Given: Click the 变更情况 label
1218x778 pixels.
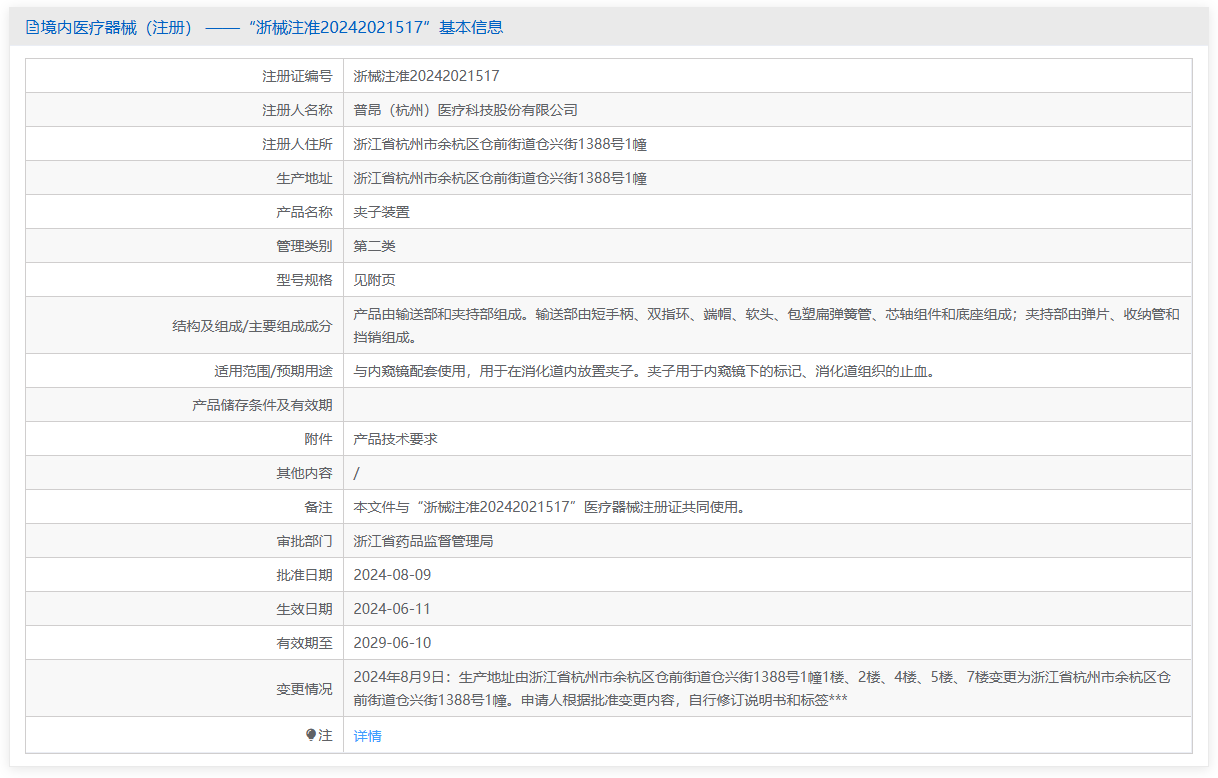Looking at the screenshot, I should coord(304,689).
